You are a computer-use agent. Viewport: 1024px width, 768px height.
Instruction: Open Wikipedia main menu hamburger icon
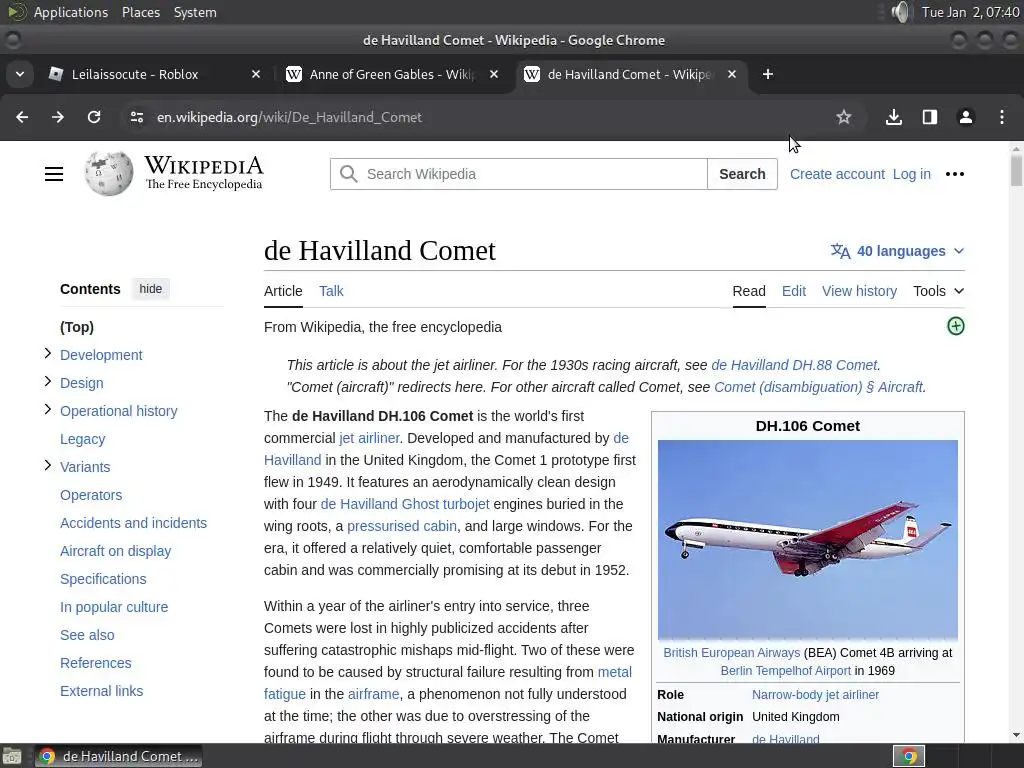tap(54, 174)
